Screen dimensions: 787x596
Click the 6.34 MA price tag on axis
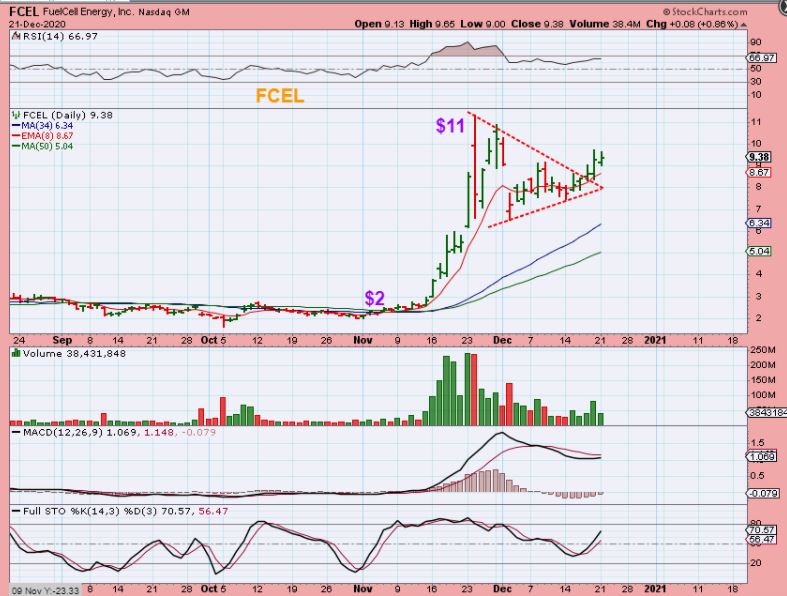(759, 223)
